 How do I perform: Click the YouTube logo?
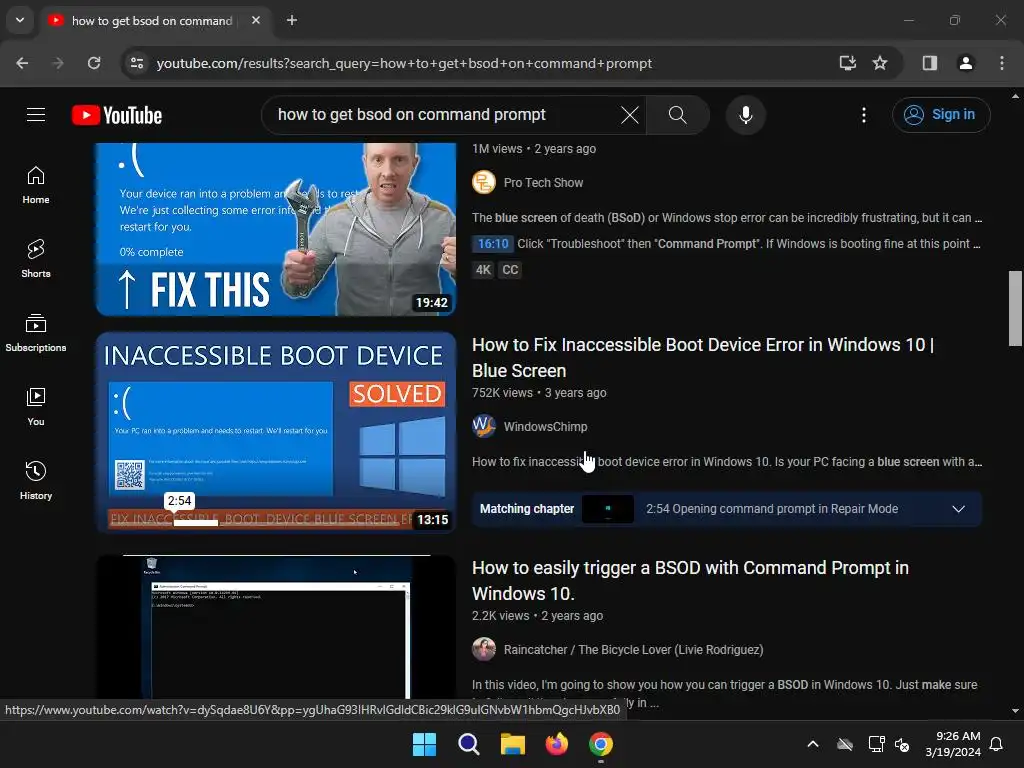point(117,115)
